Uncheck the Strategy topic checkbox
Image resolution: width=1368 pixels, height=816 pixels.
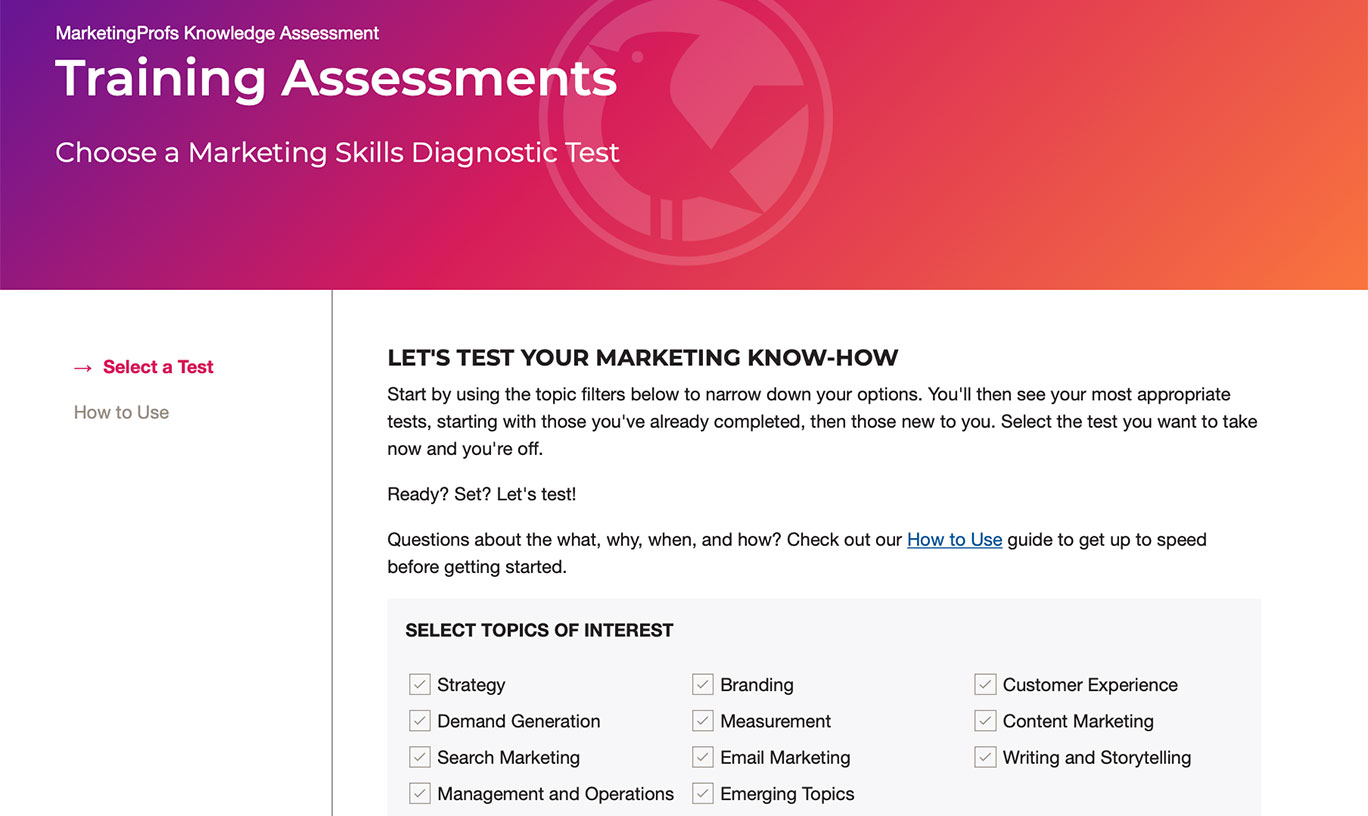pyautogui.click(x=419, y=685)
